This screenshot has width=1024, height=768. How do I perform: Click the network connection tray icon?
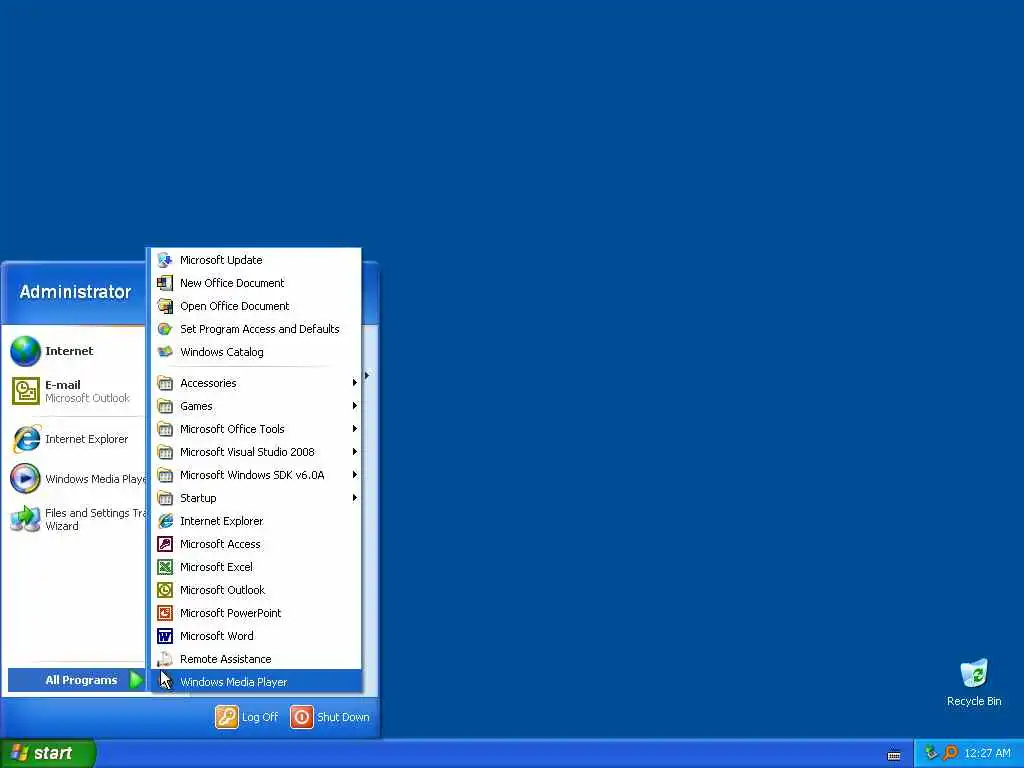[931, 753]
